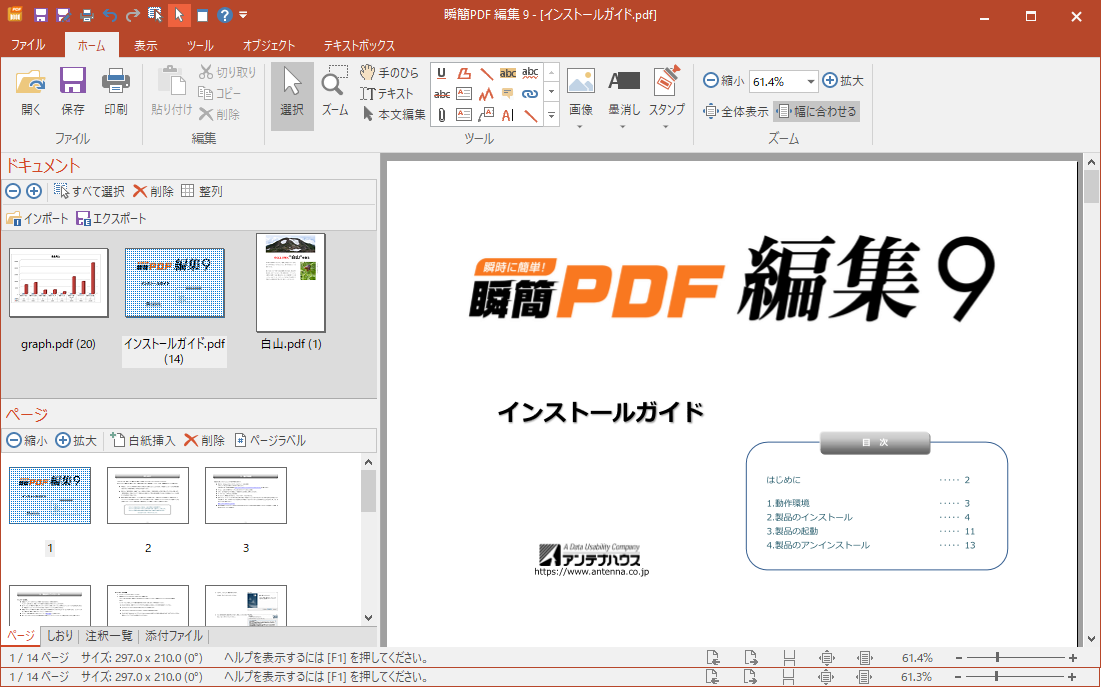Click the 縮小 zoom out ribbon button

(x=723, y=81)
